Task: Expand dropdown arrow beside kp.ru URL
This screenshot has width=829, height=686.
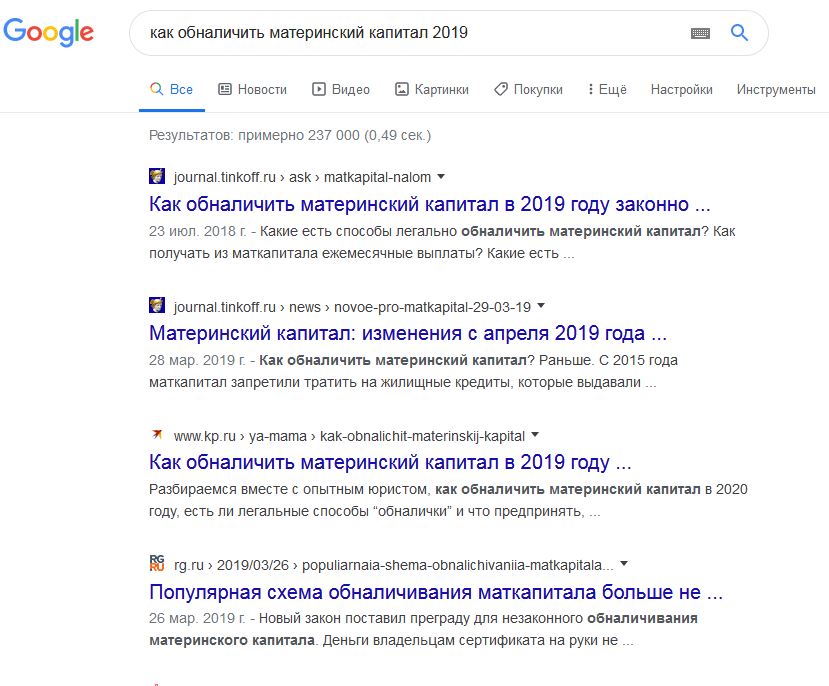Action: point(535,434)
